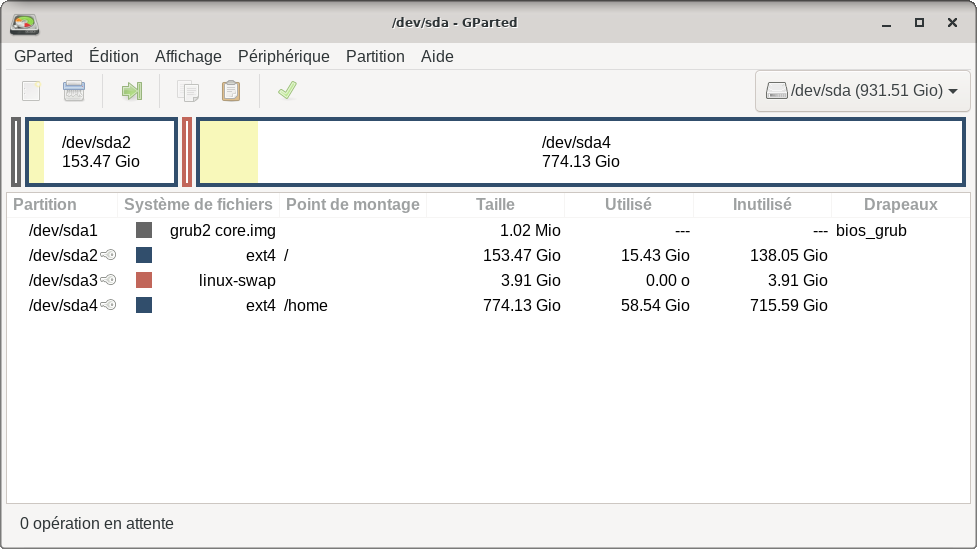Select the /dev/sda4 partition name

[63, 305]
